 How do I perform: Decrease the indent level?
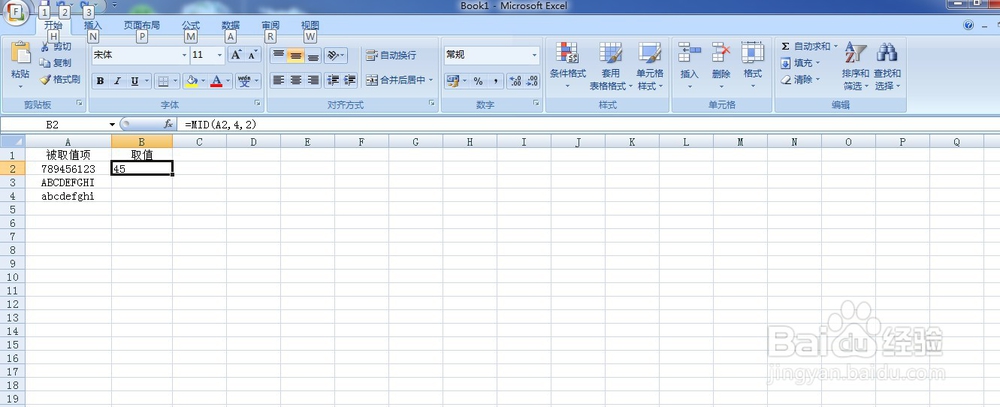click(332, 80)
